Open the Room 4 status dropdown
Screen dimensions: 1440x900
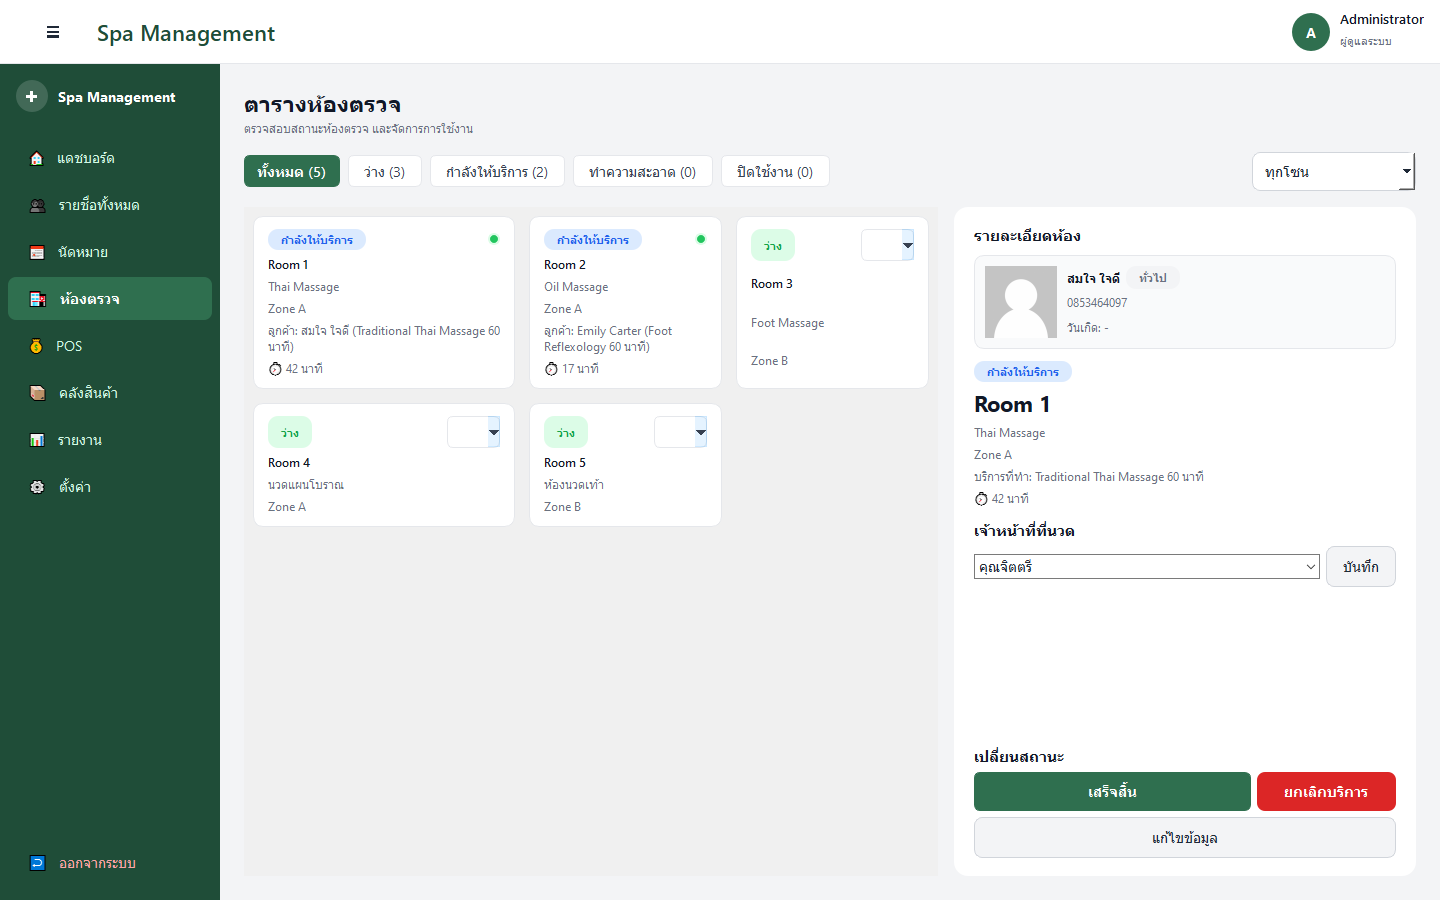tap(473, 432)
